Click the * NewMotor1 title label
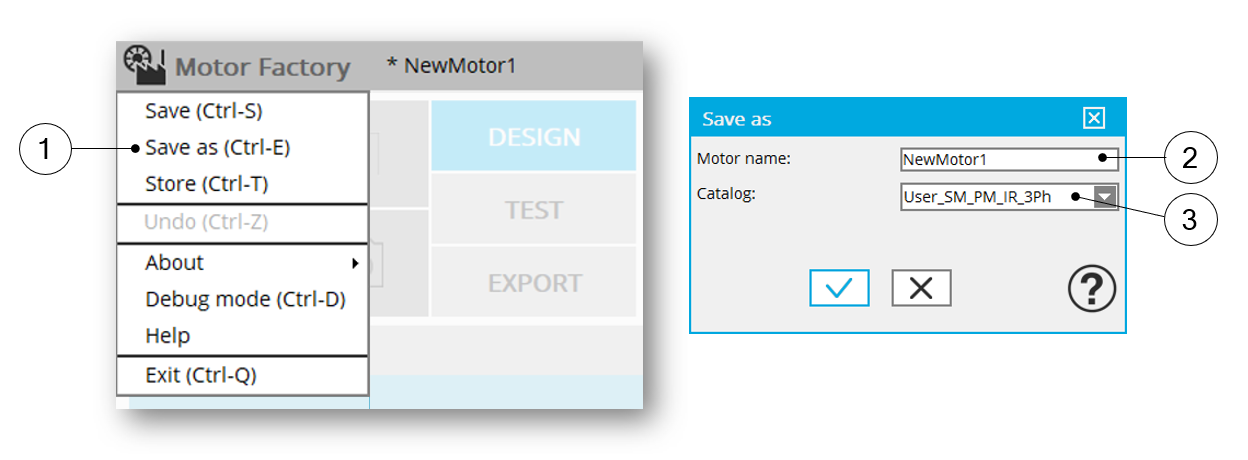The width and height of the screenshot is (1248, 460). (x=452, y=66)
